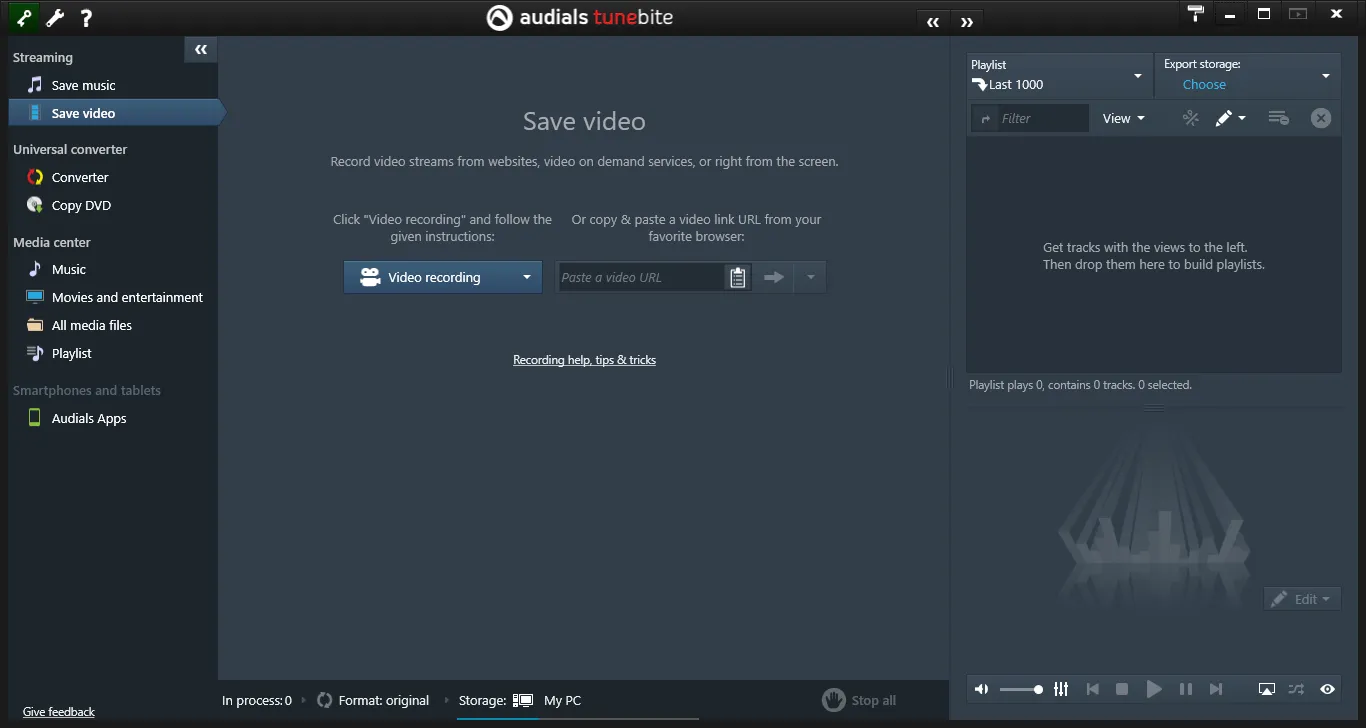1366x728 pixels.
Task: Enable shuffle playback
Action: tap(1297, 689)
